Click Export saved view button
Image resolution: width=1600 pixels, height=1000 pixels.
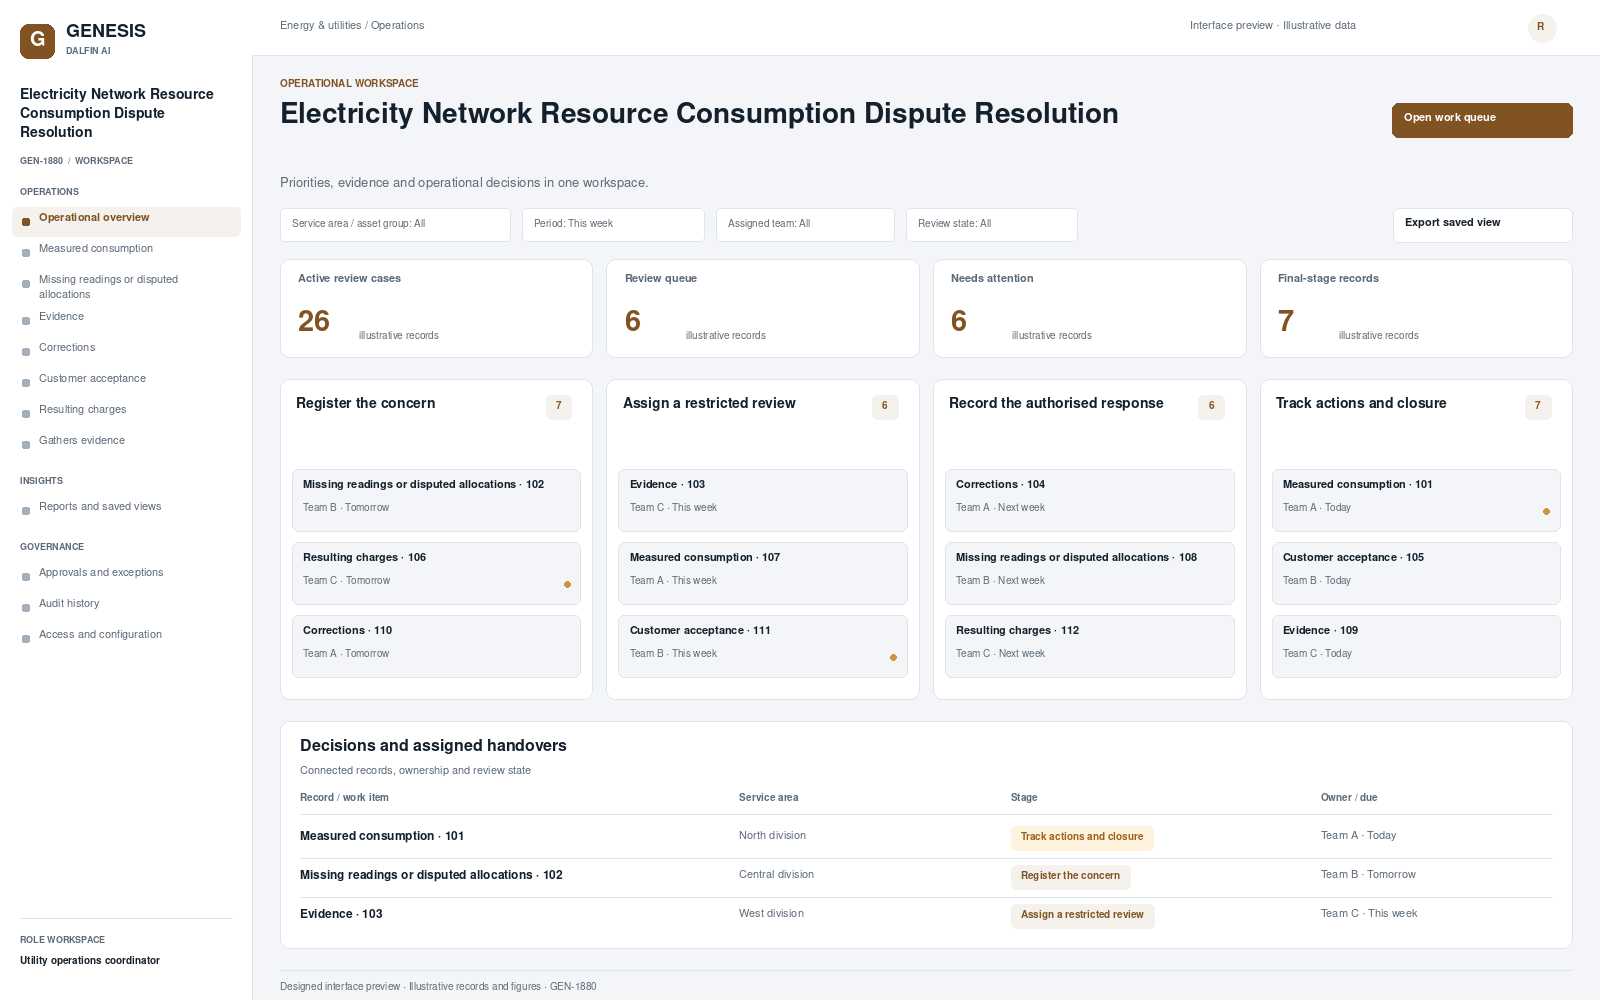(1482, 225)
